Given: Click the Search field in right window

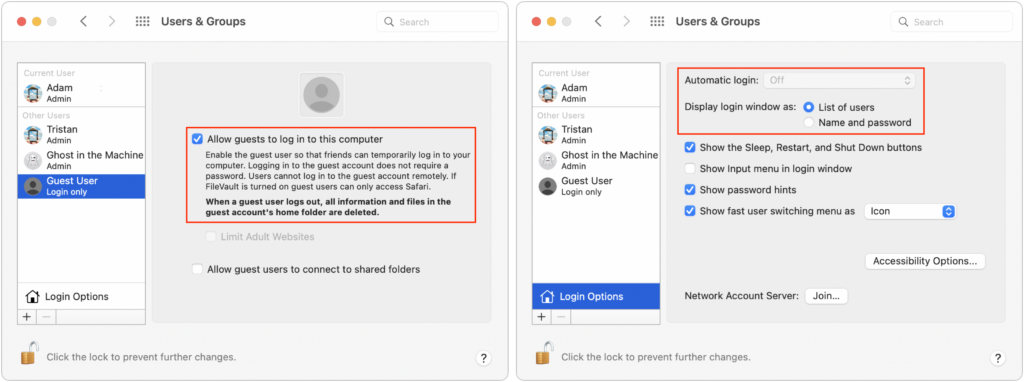Looking at the screenshot, I should click(x=952, y=22).
